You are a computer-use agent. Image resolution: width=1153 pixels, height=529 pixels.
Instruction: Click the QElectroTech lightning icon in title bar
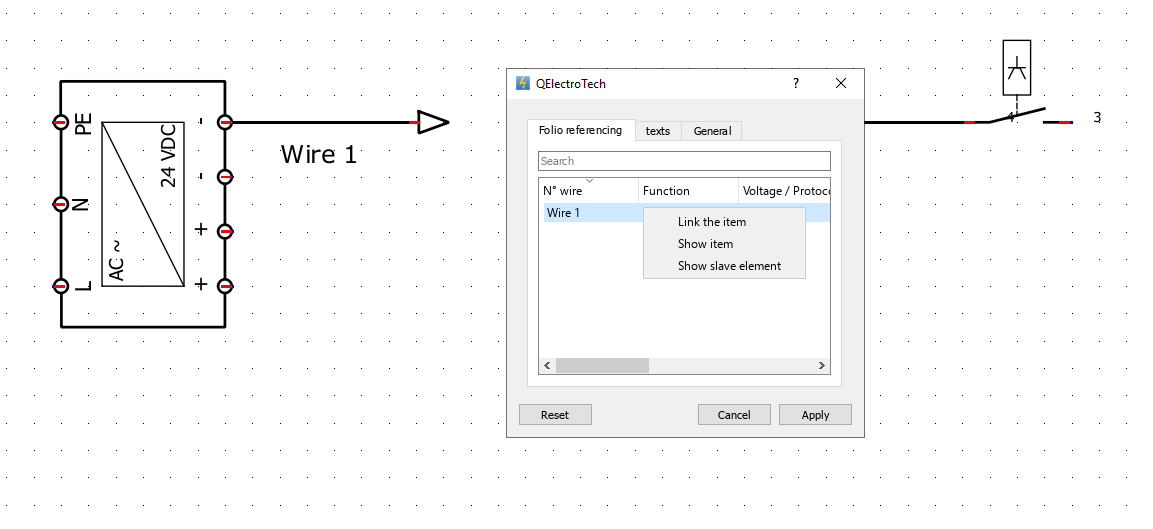pyautogui.click(x=522, y=84)
